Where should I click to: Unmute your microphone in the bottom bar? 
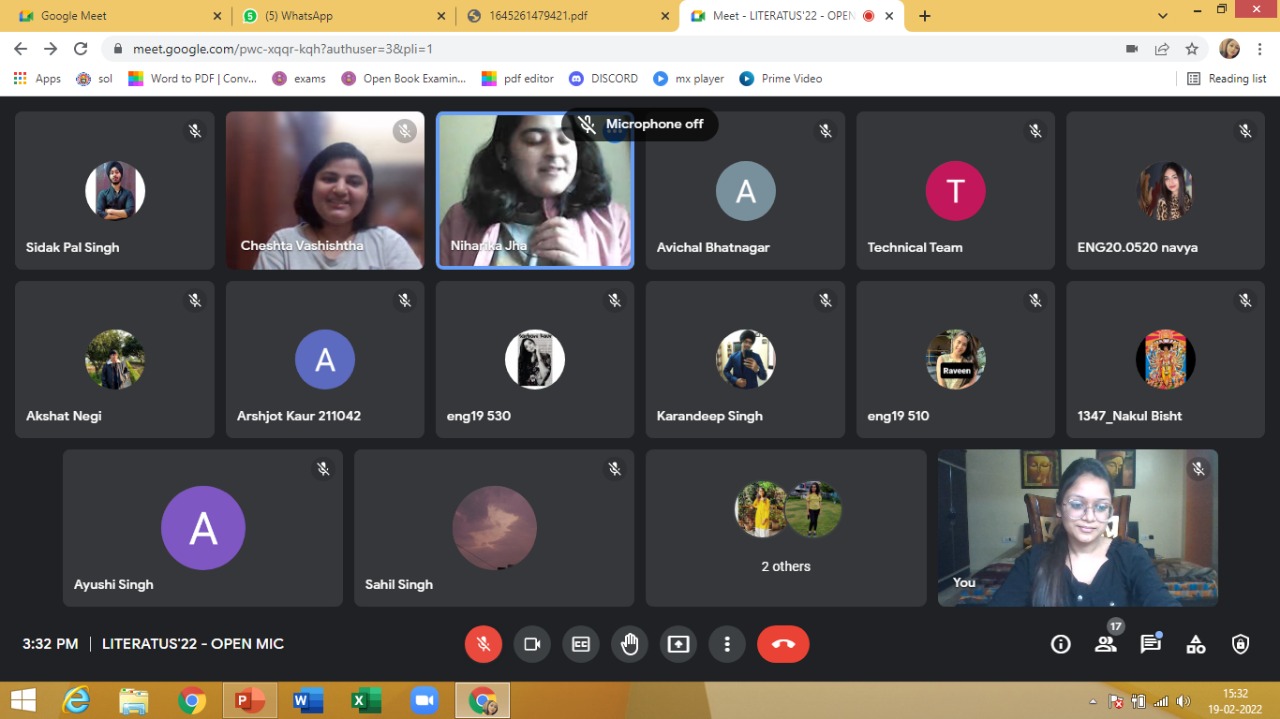pos(483,644)
